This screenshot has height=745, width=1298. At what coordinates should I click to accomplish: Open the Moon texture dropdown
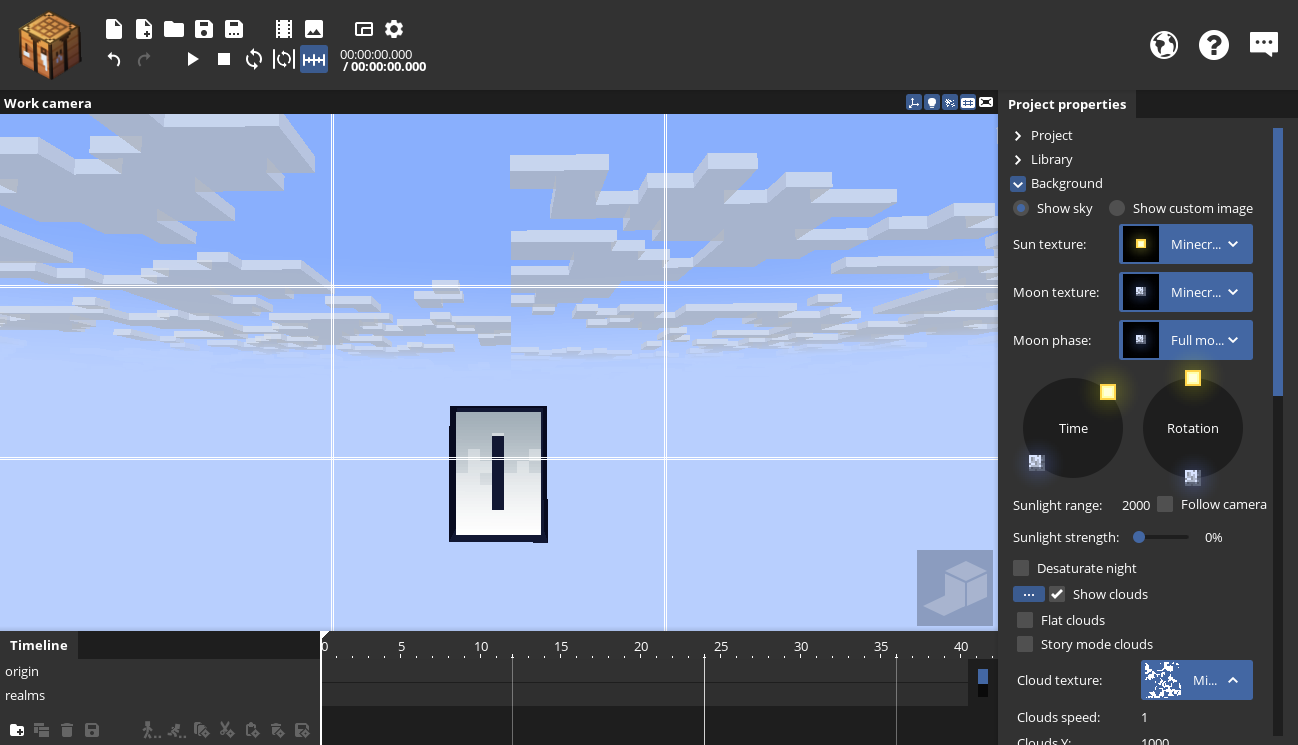pyautogui.click(x=1186, y=292)
